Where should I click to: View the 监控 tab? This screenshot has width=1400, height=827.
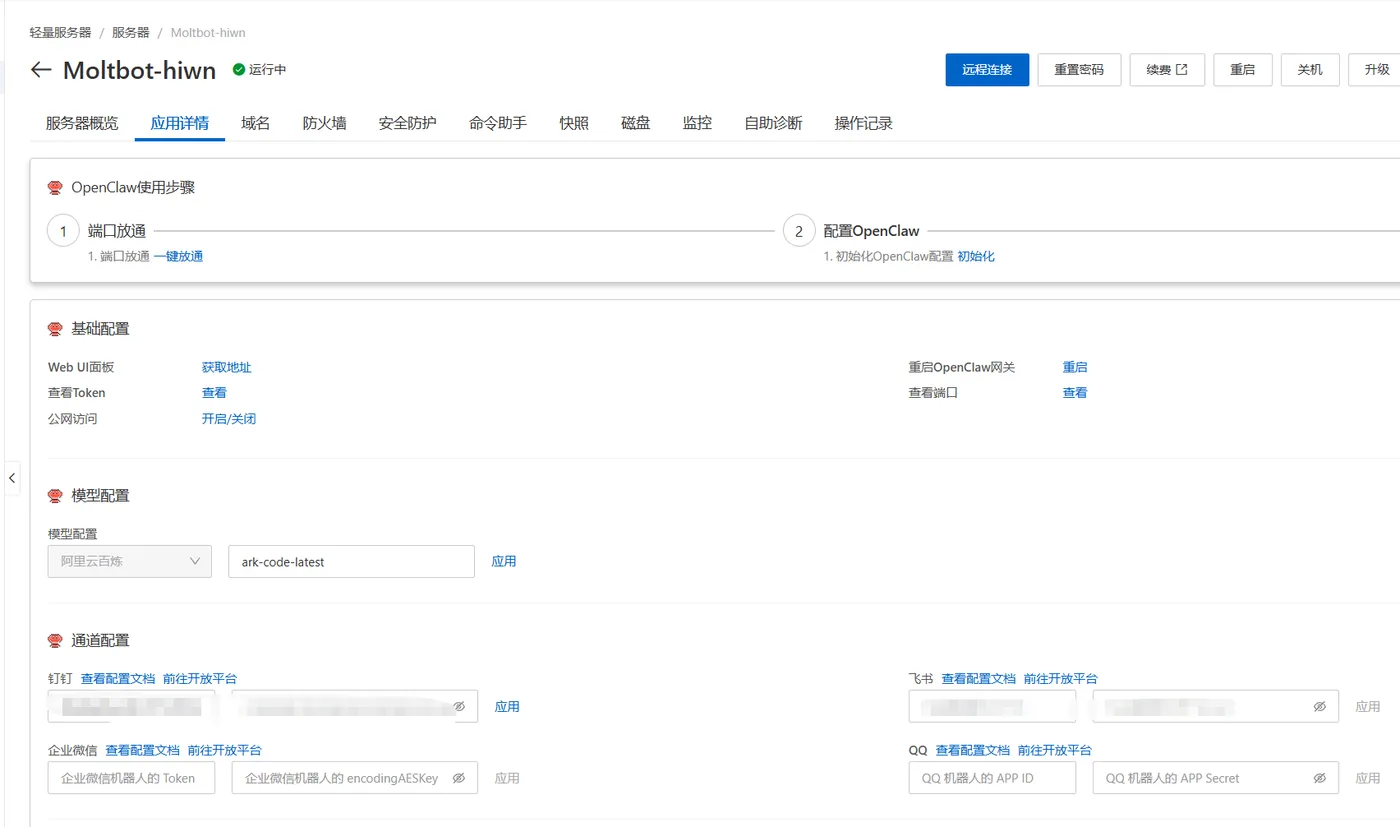click(x=698, y=123)
